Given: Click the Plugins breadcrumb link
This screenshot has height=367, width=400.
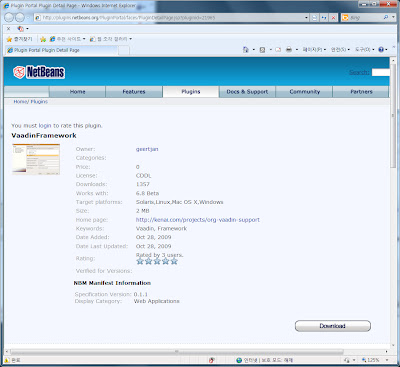Looking at the screenshot, I should click(x=39, y=101).
